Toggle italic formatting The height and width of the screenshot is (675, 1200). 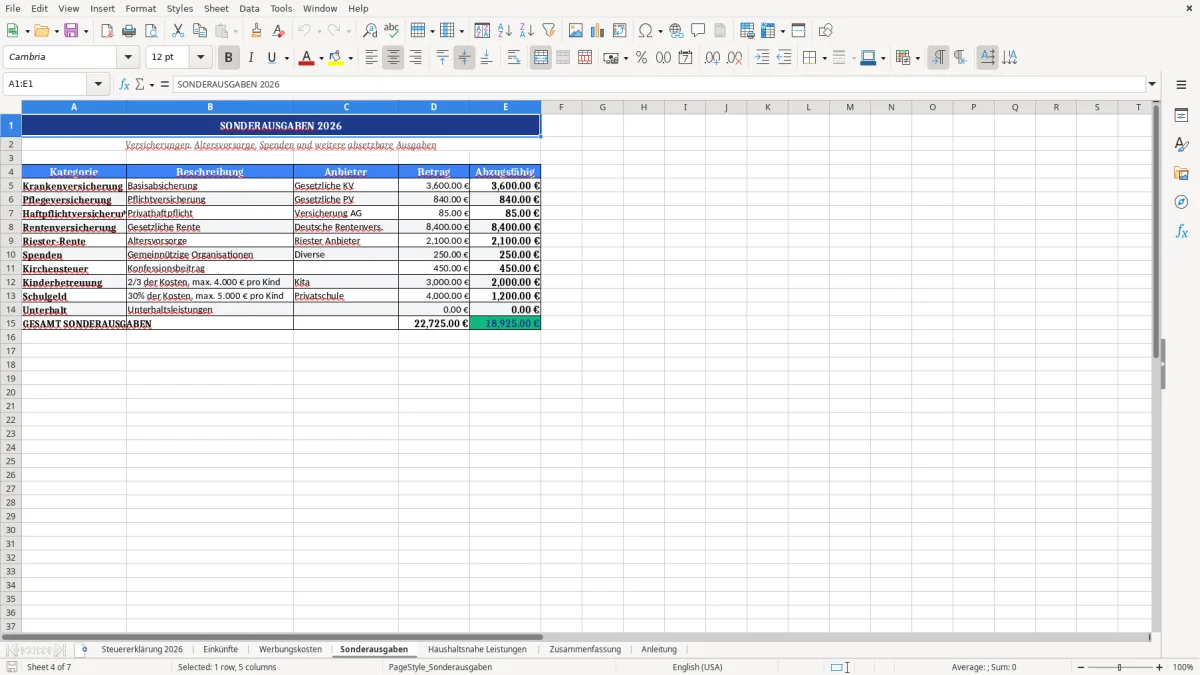click(x=251, y=57)
